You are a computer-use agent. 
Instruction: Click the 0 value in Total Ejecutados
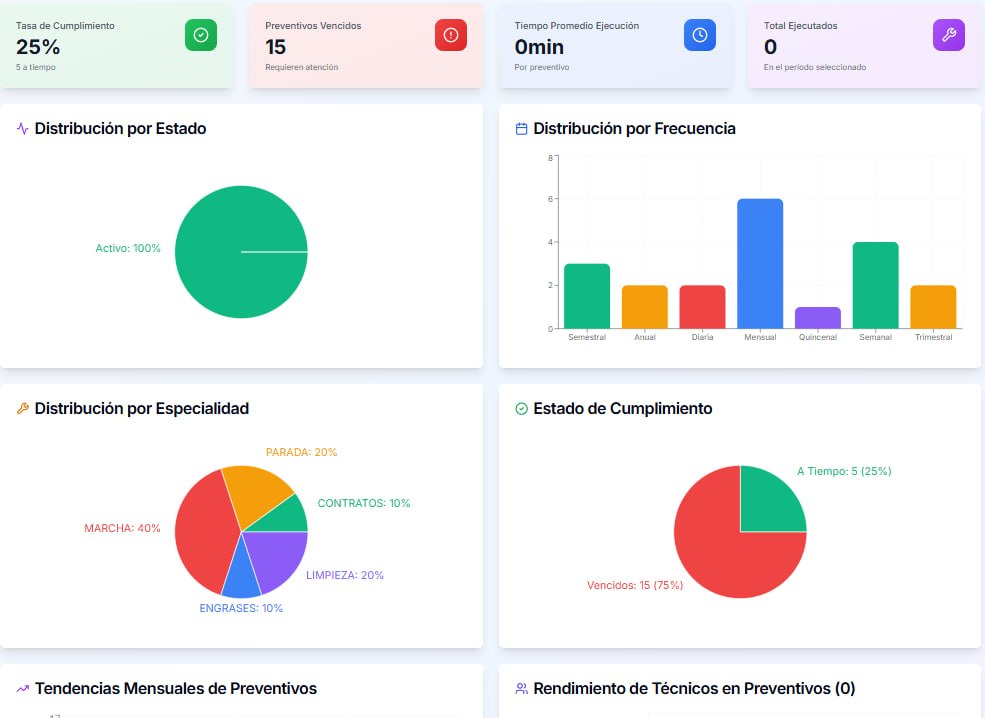click(x=771, y=47)
